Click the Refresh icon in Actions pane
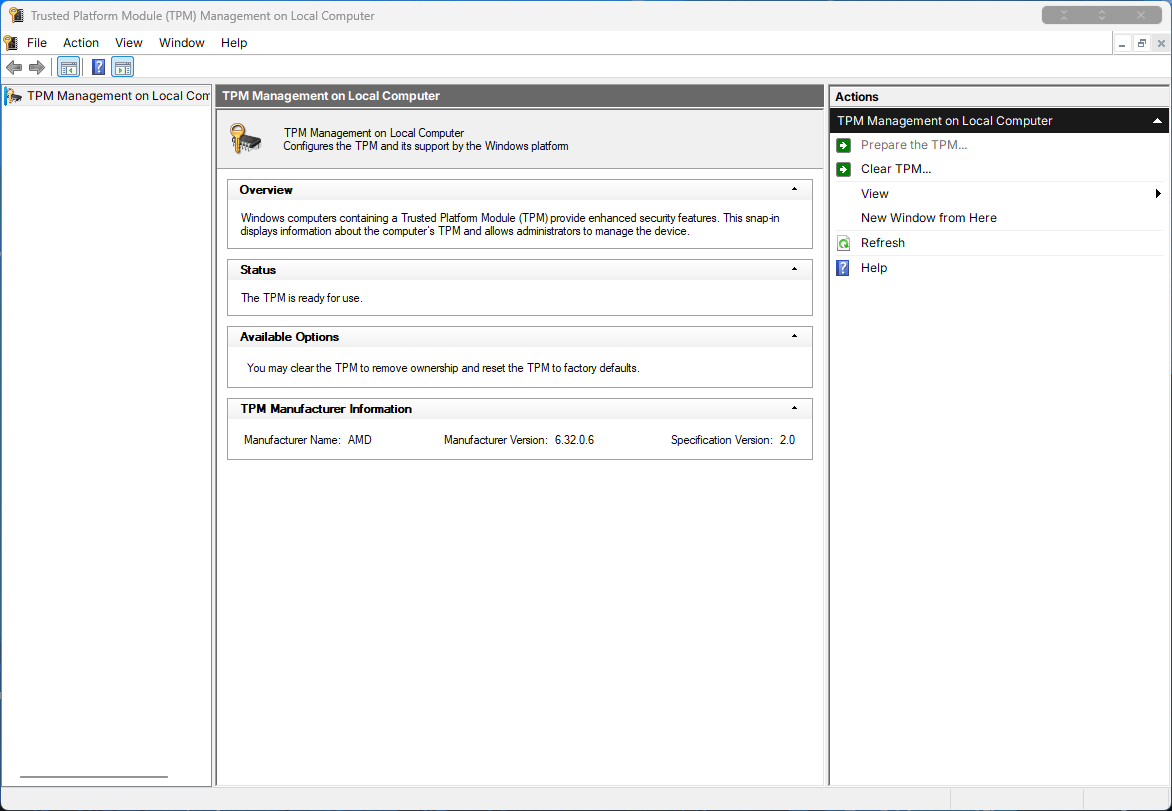The height and width of the screenshot is (811, 1172). pyautogui.click(x=843, y=243)
